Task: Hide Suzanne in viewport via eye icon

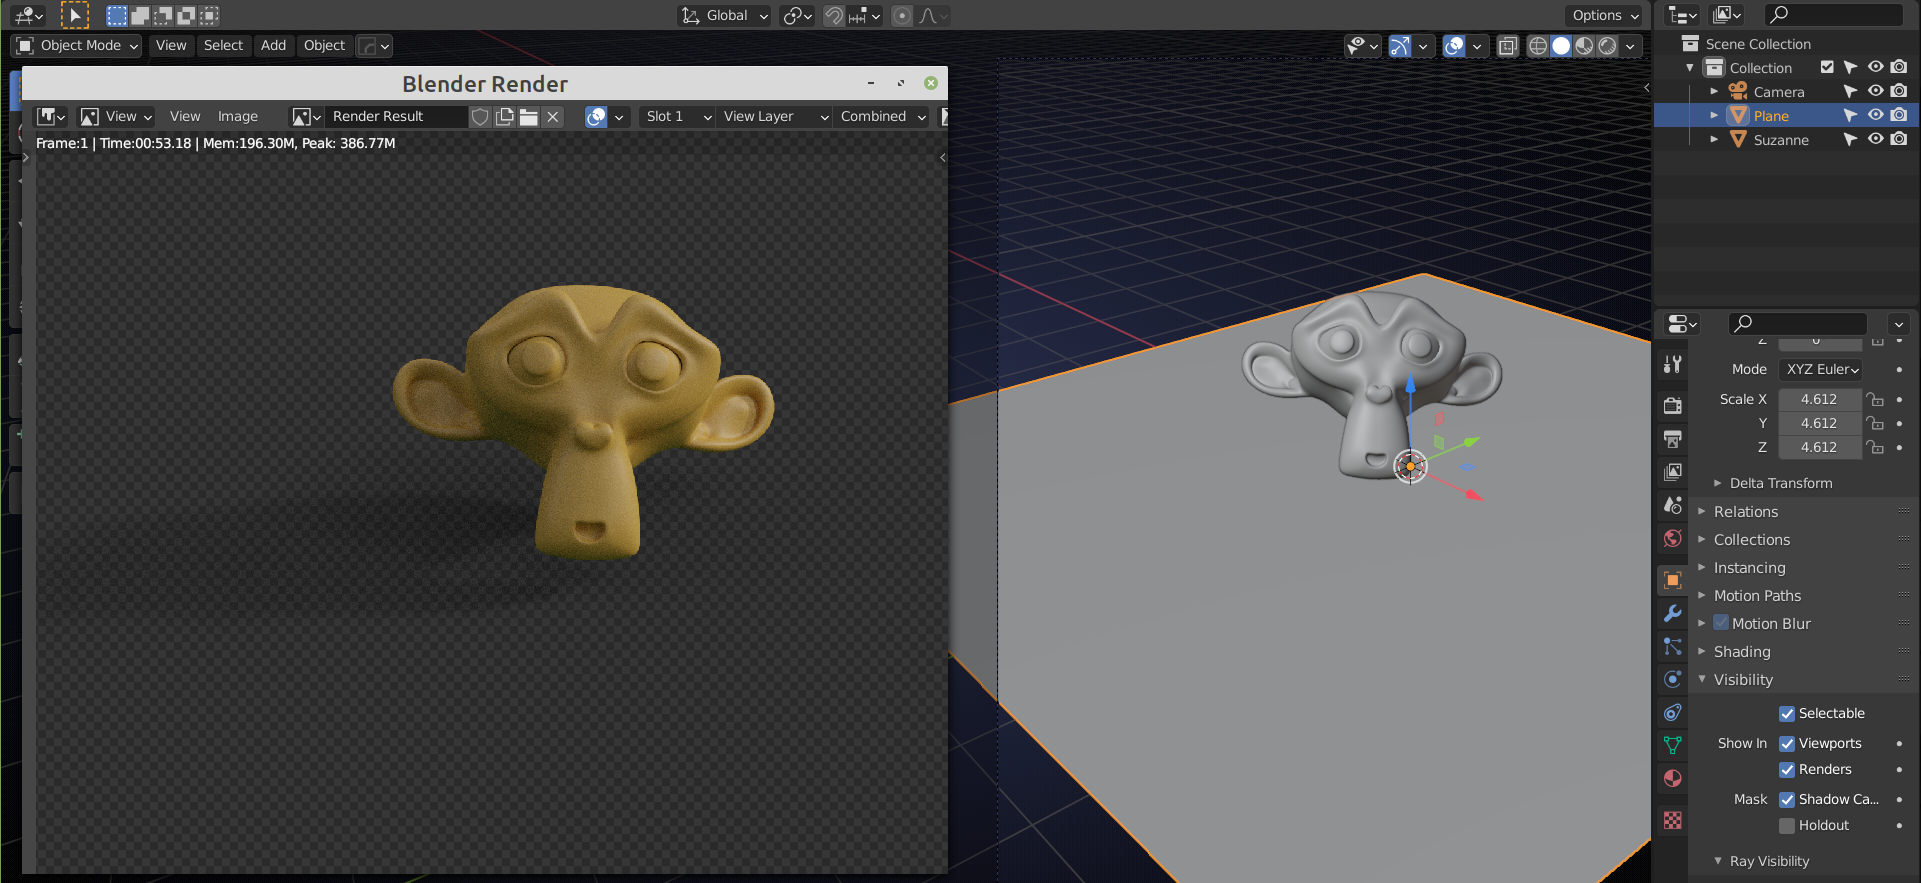Action: tap(1876, 140)
